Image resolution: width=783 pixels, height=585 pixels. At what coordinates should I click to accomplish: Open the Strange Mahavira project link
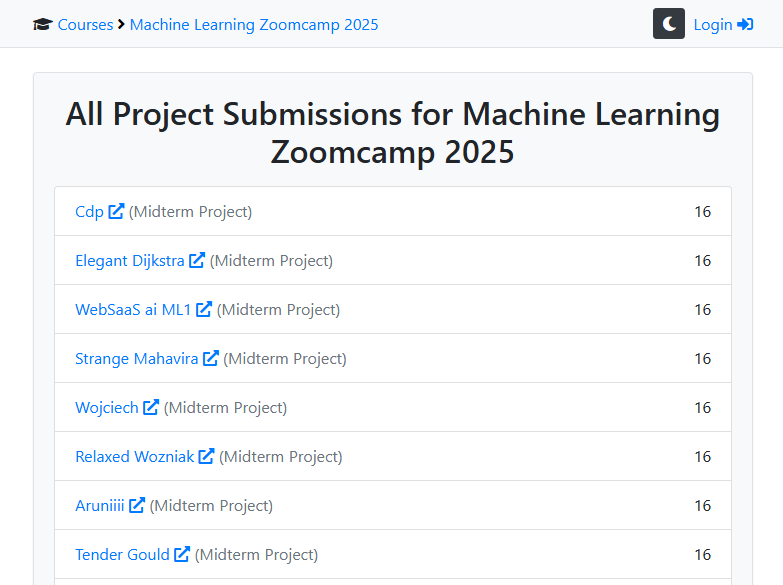tap(137, 359)
